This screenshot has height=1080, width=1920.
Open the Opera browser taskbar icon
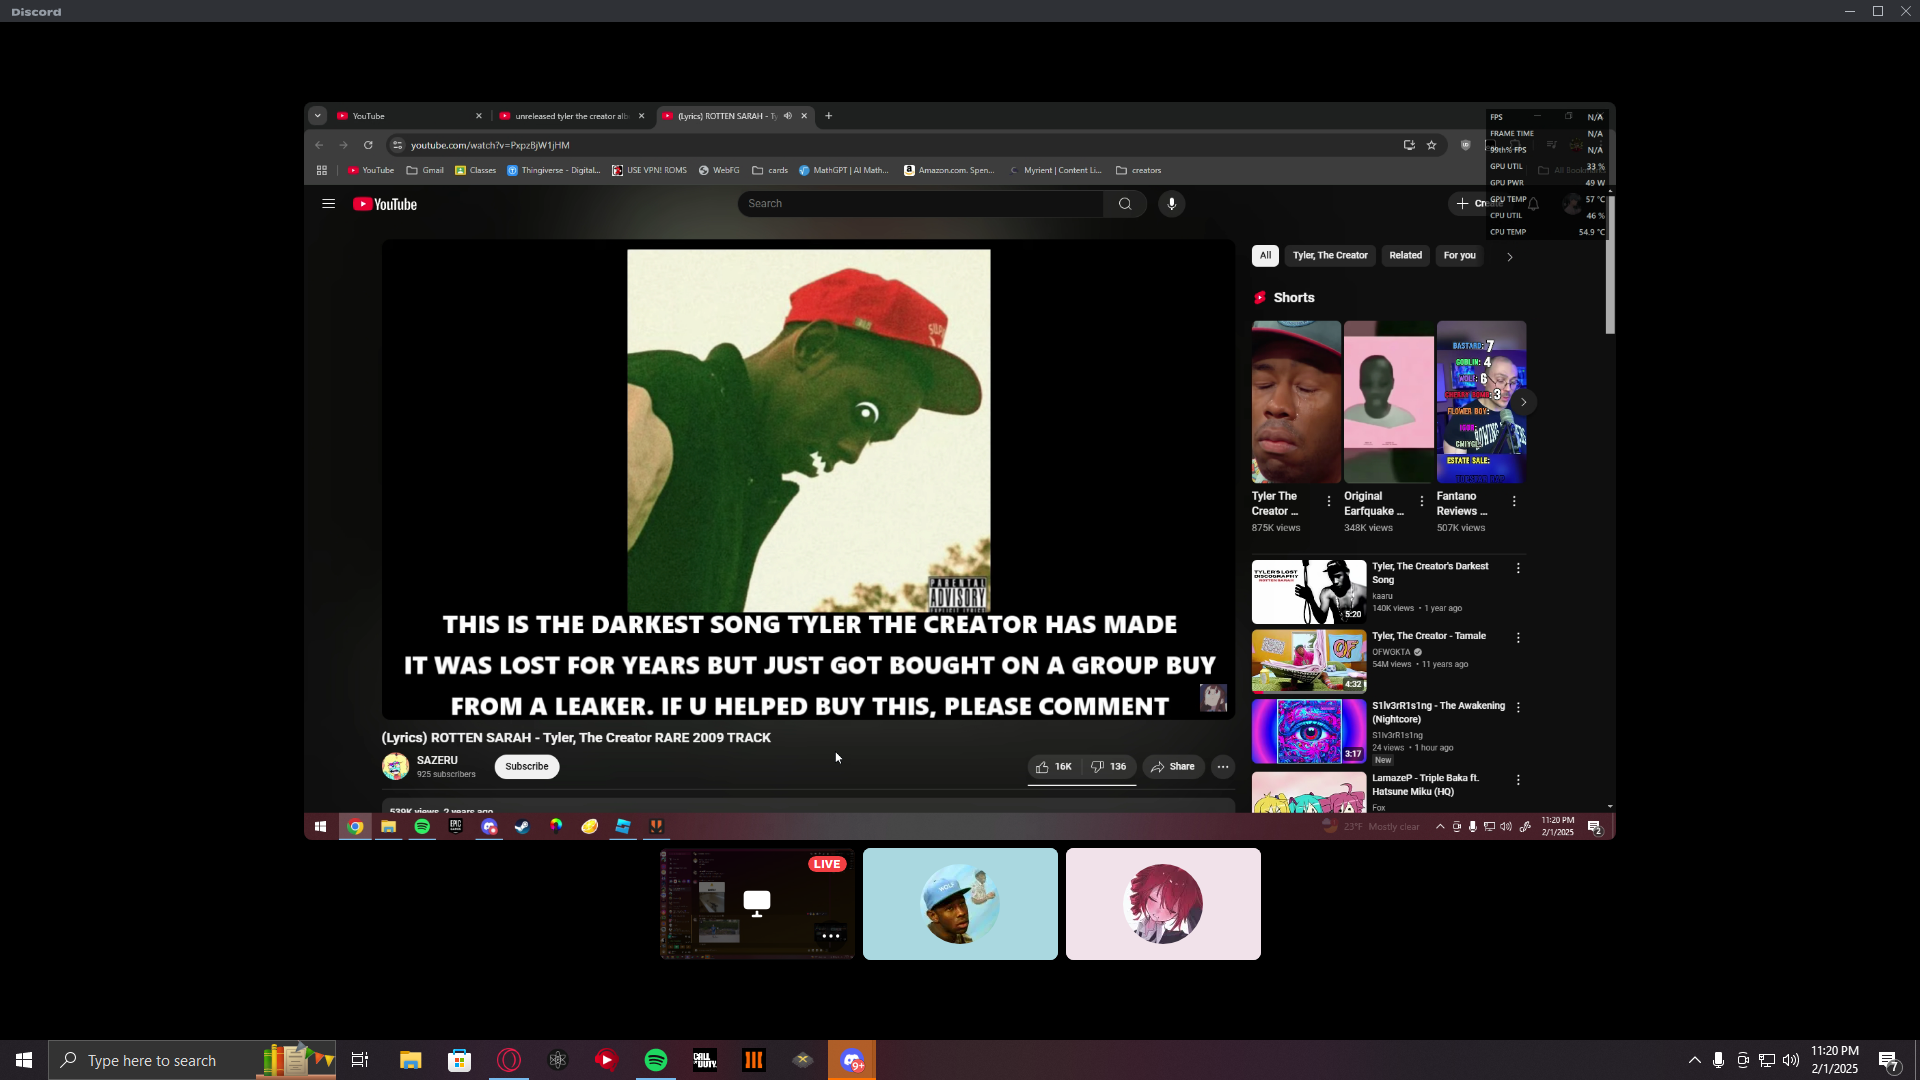(x=509, y=1060)
